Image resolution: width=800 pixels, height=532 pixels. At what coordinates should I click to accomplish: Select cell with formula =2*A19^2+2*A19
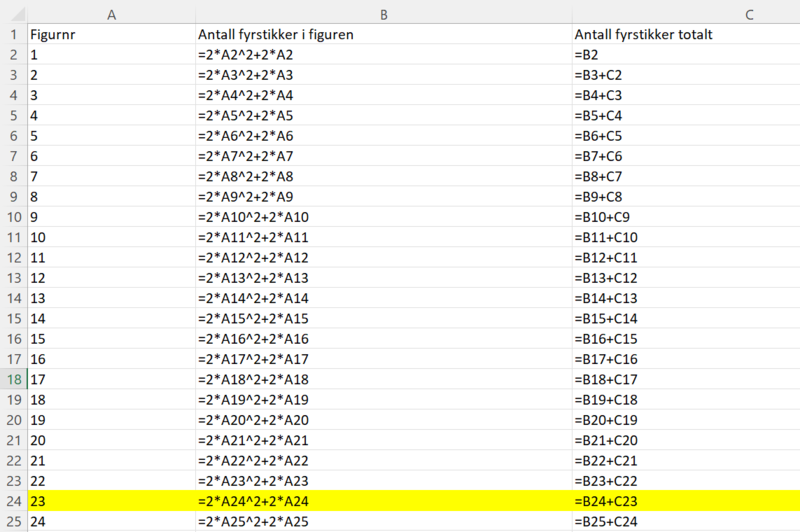click(384, 399)
